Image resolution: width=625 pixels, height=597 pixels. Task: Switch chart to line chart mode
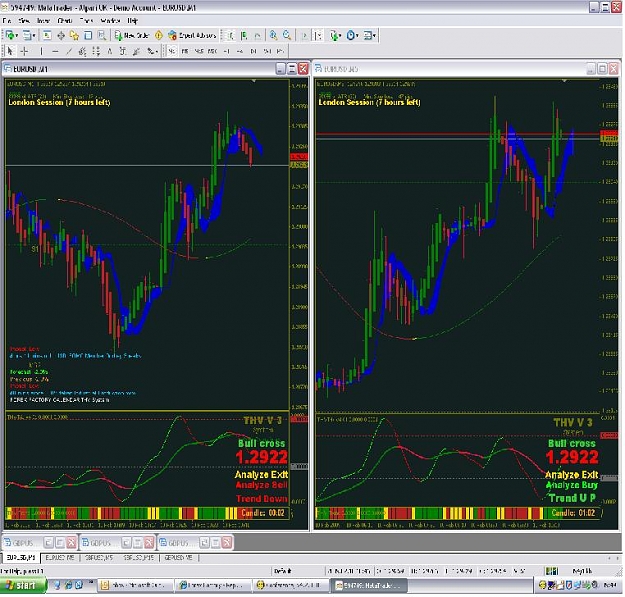coord(258,35)
